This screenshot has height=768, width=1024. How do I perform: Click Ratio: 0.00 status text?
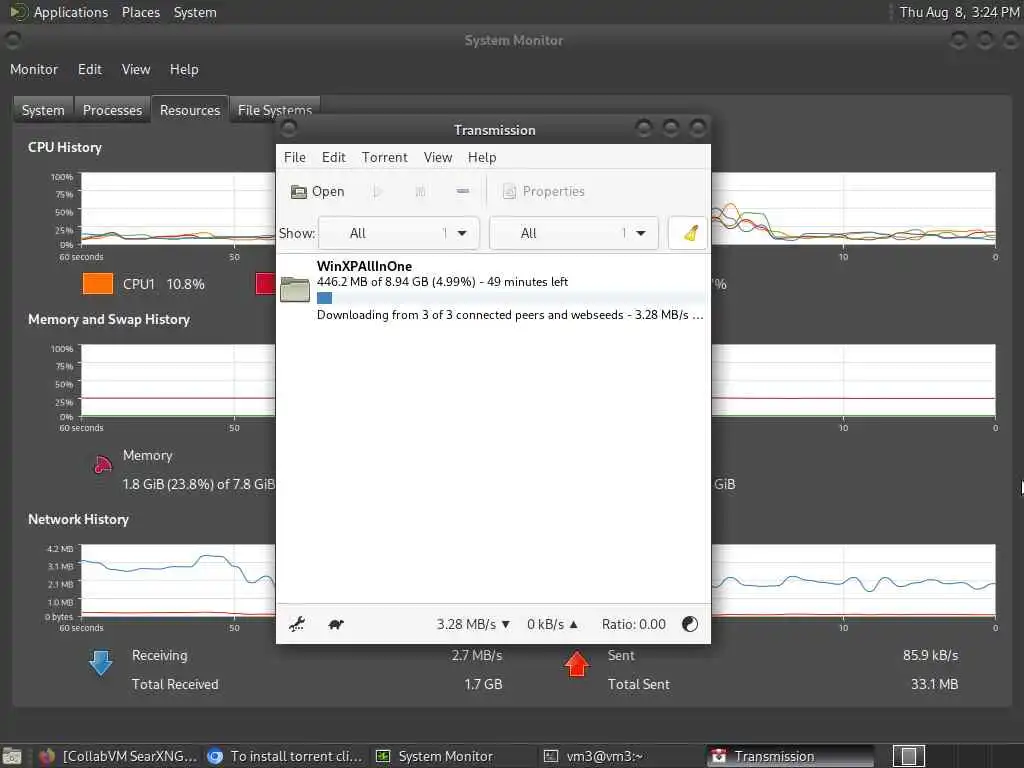coord(633,624)
